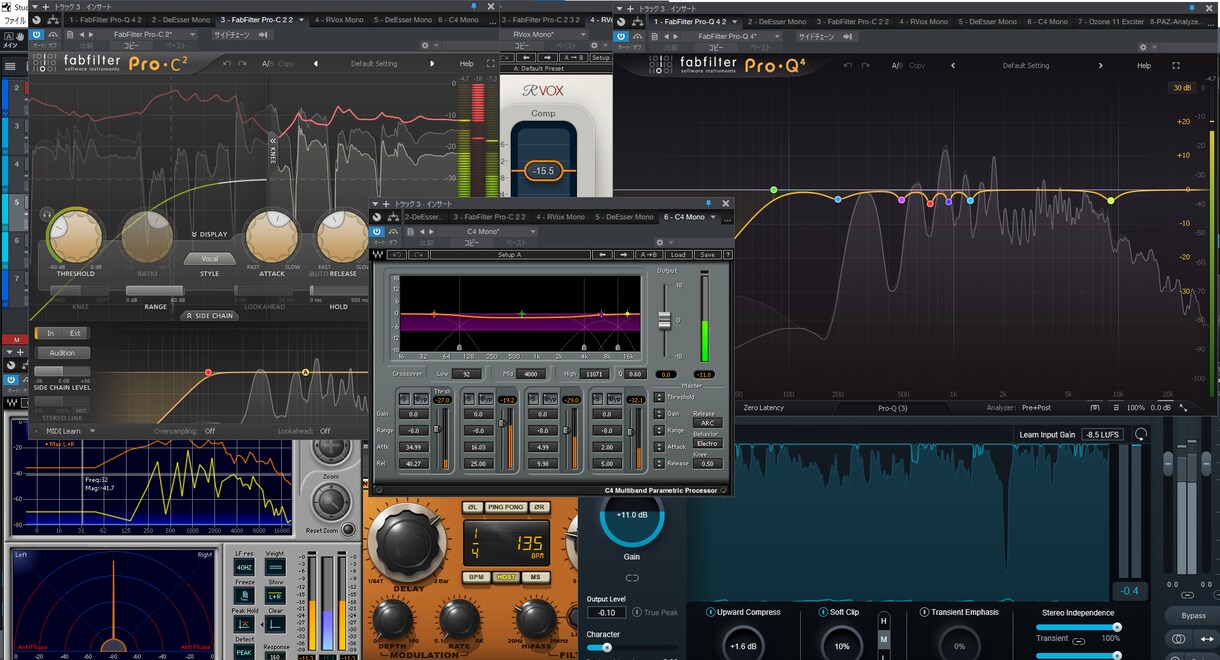
Task: Click Pro-C 2 THRESHOLD knob
Action: tap(75, 237)
